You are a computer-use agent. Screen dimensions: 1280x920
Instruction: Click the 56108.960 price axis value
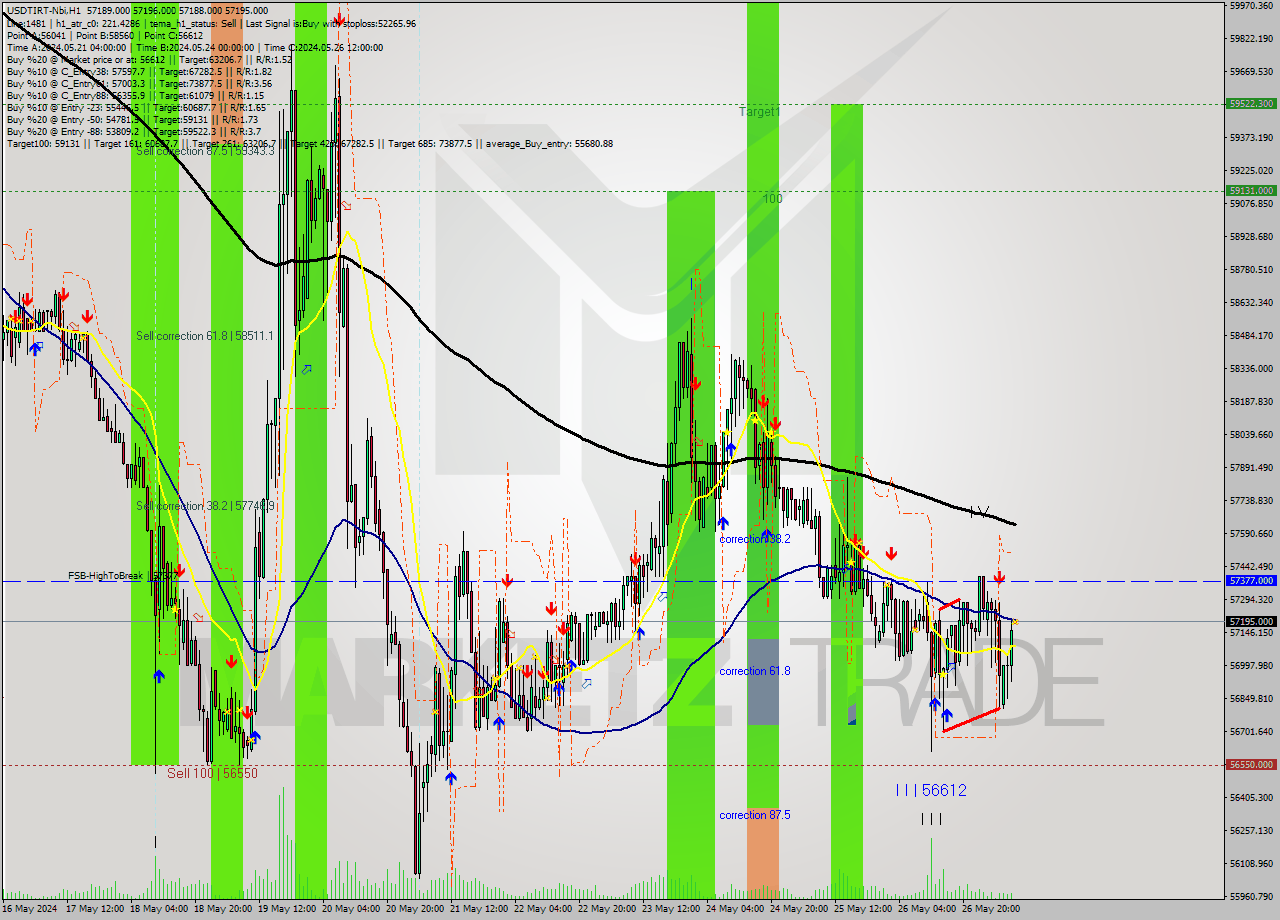point(1252,863)
